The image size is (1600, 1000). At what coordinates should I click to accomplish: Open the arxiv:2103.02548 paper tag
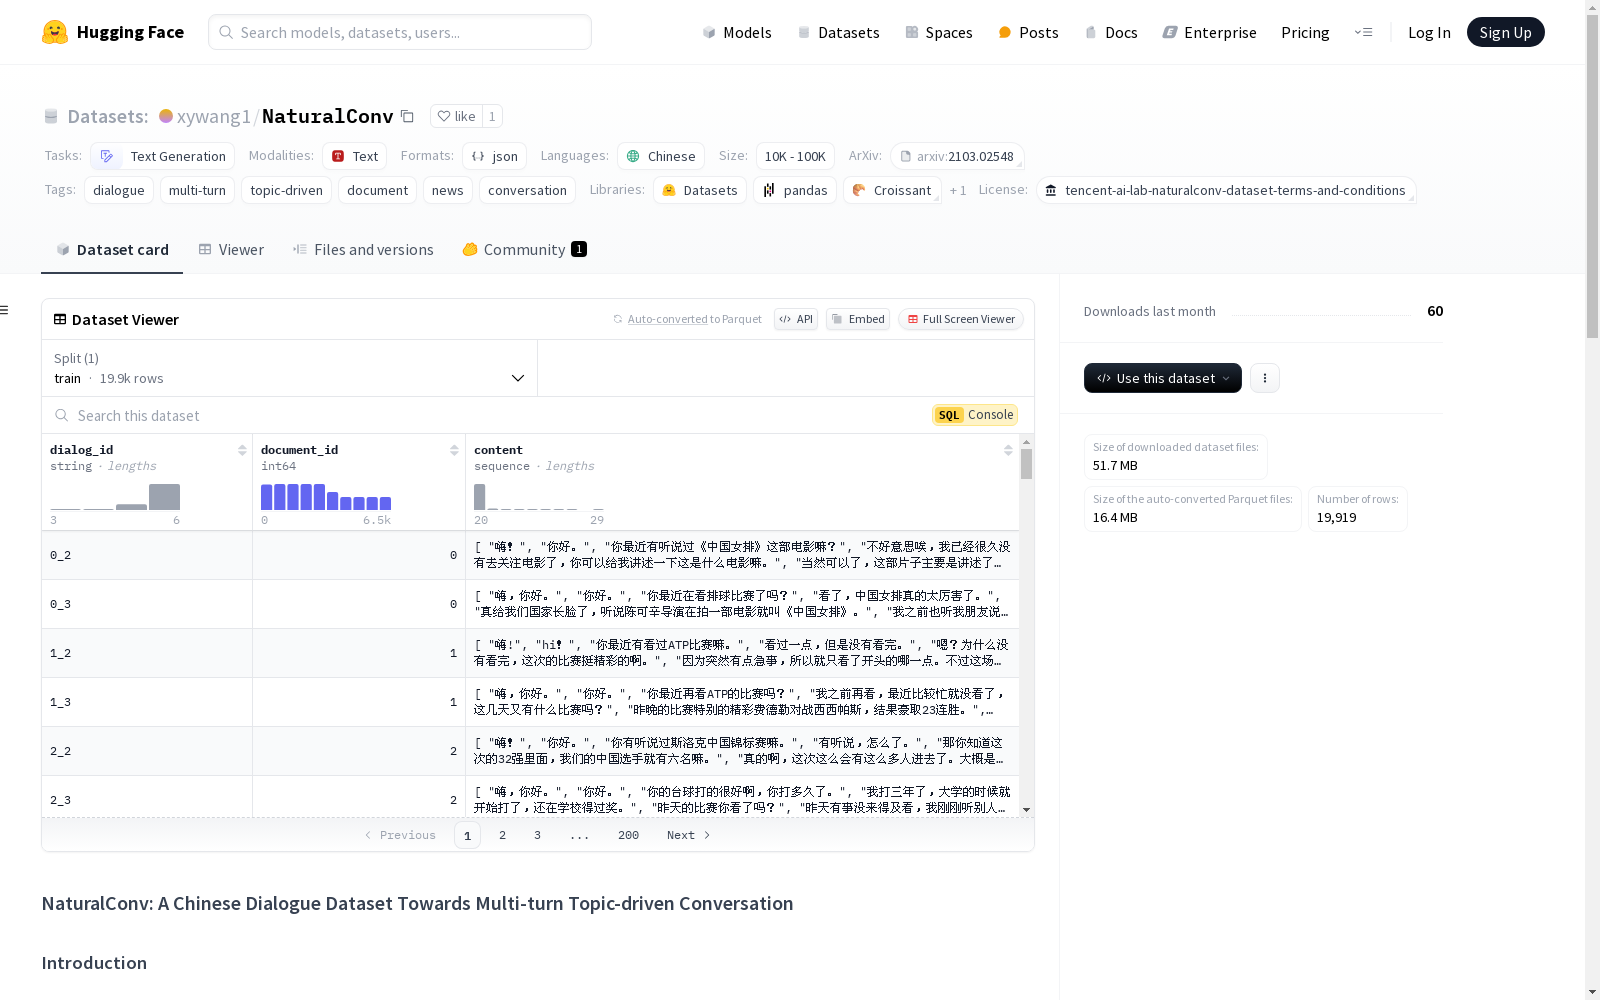click(957, 156)
